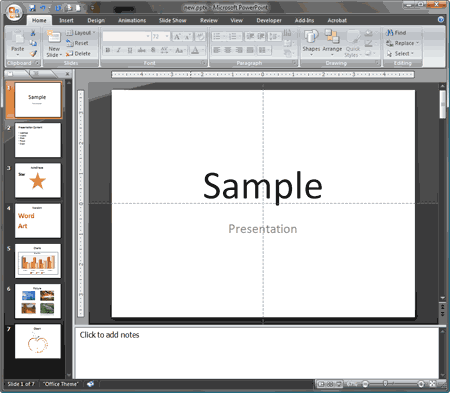Click the Quick Styles icon
This screenshot has height=393, width=450.
(353, 36)
